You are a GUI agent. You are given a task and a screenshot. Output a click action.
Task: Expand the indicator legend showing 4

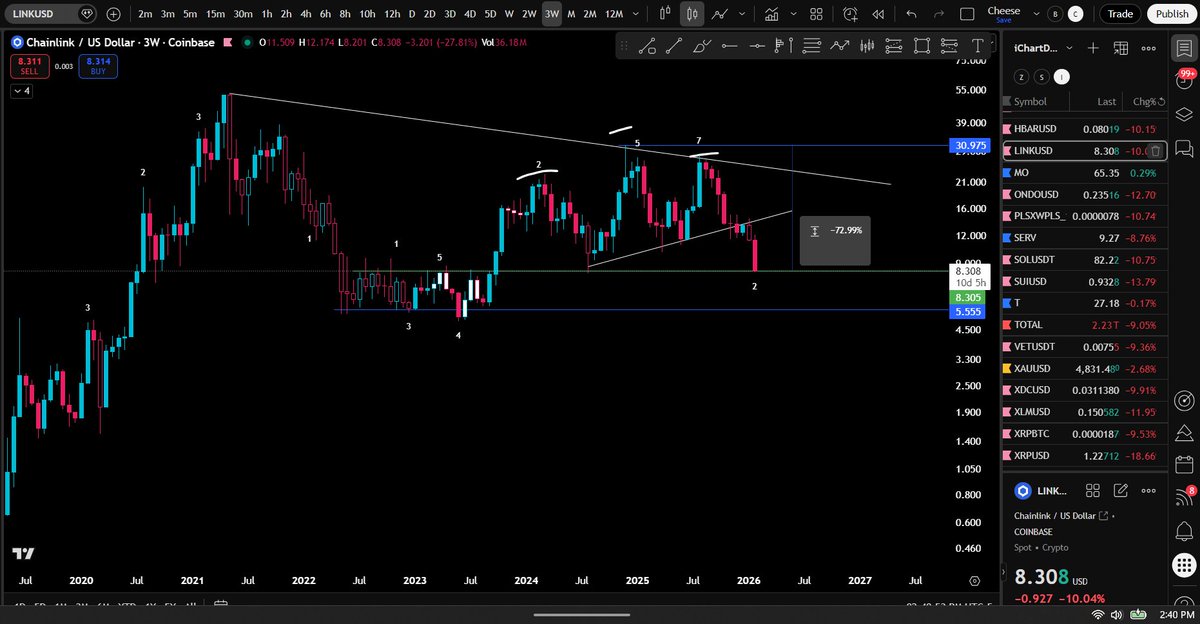pyautogui.click(x=21, y=91)
